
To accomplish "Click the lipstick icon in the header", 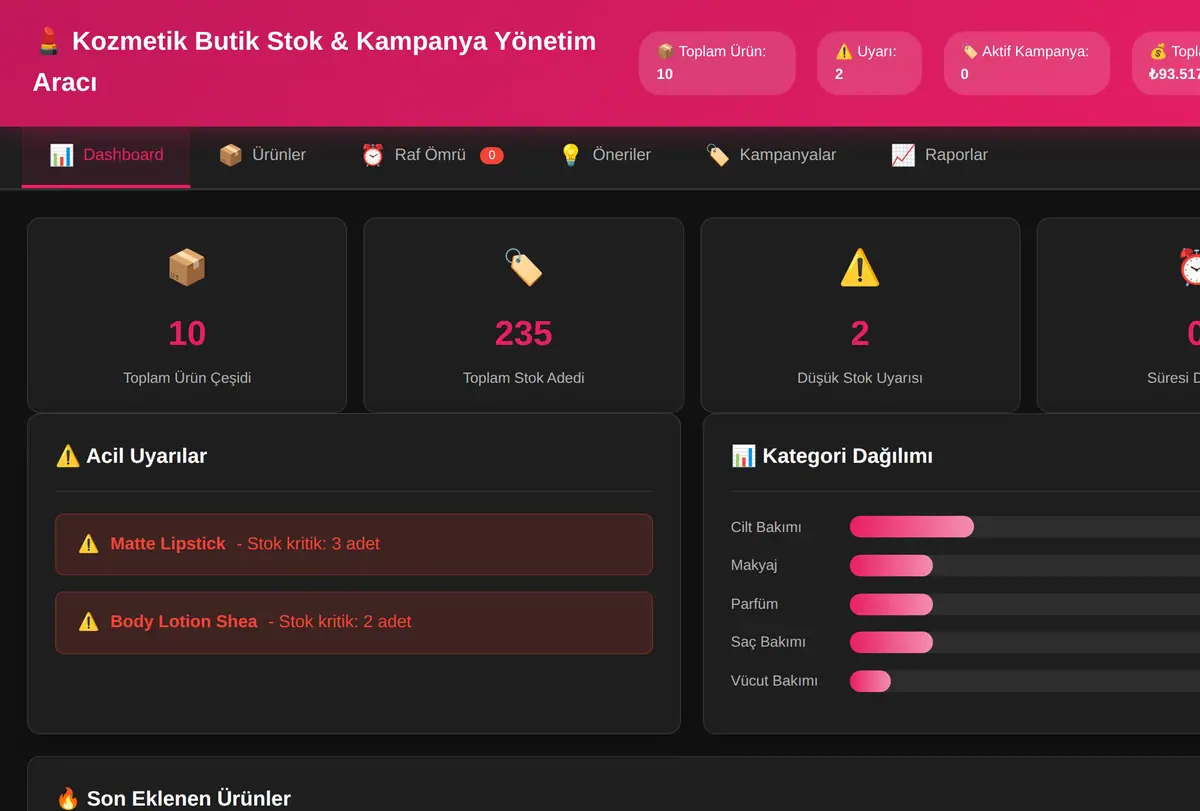I will (48, 41).
